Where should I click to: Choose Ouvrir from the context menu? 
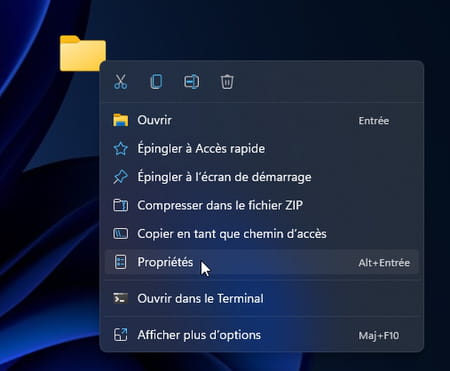pos(262,120)
